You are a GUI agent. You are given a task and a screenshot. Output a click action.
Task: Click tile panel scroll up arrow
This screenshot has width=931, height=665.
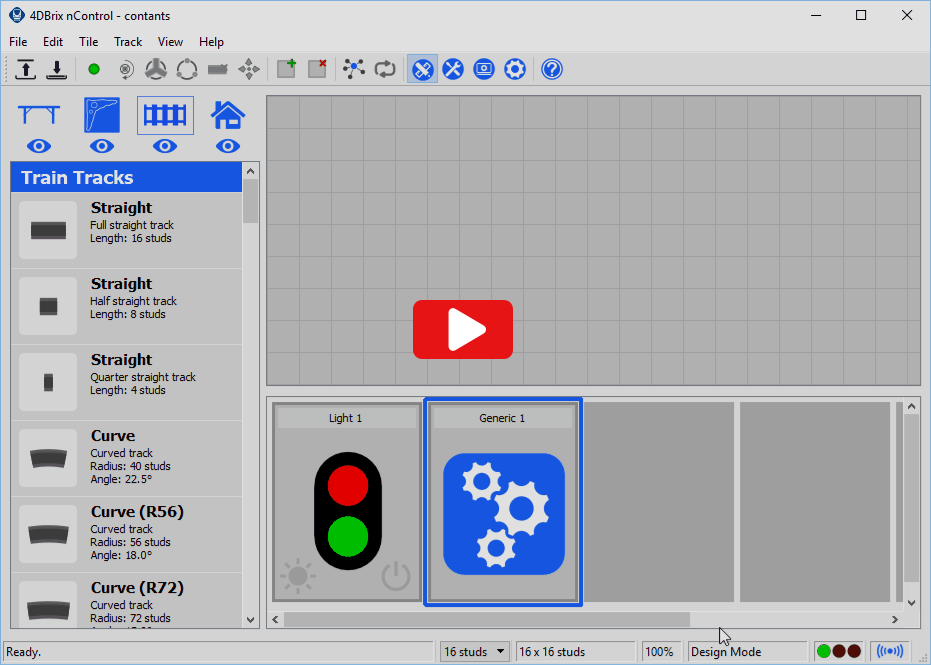[911, 407]
